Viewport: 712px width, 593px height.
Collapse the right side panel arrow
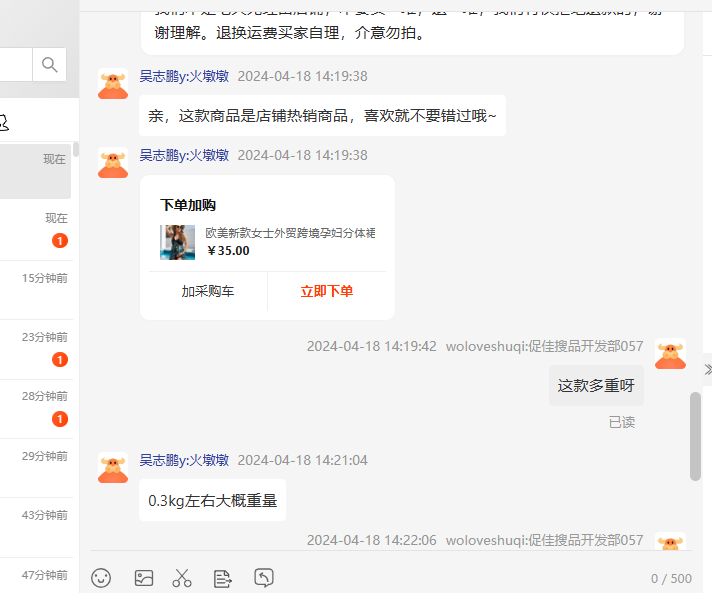point(707,369)
